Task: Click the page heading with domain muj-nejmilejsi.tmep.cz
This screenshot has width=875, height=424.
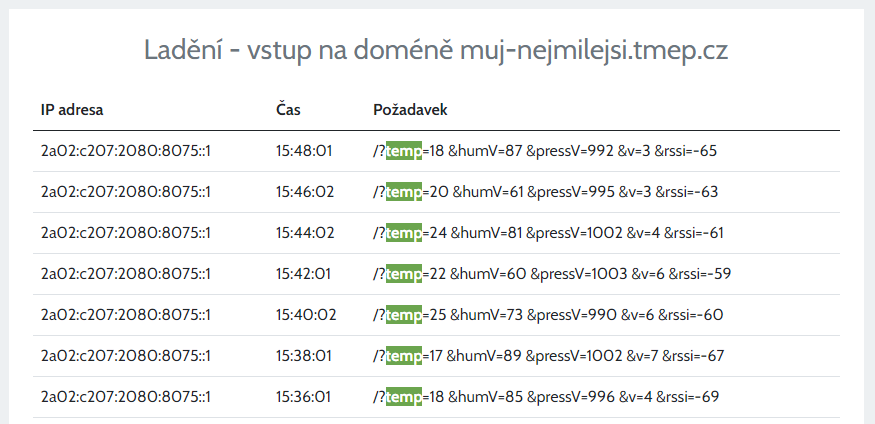Action: [436, 50]
